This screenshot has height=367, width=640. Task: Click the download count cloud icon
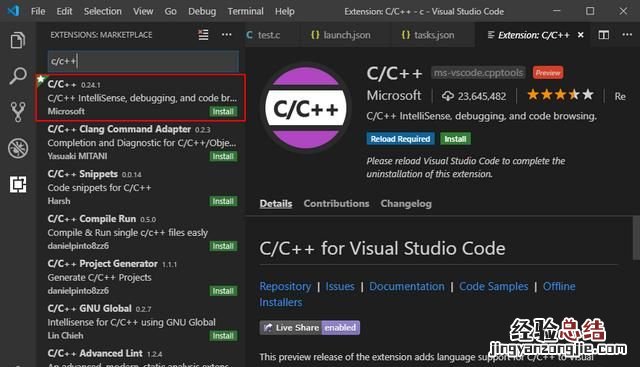[x=448, y=96]
